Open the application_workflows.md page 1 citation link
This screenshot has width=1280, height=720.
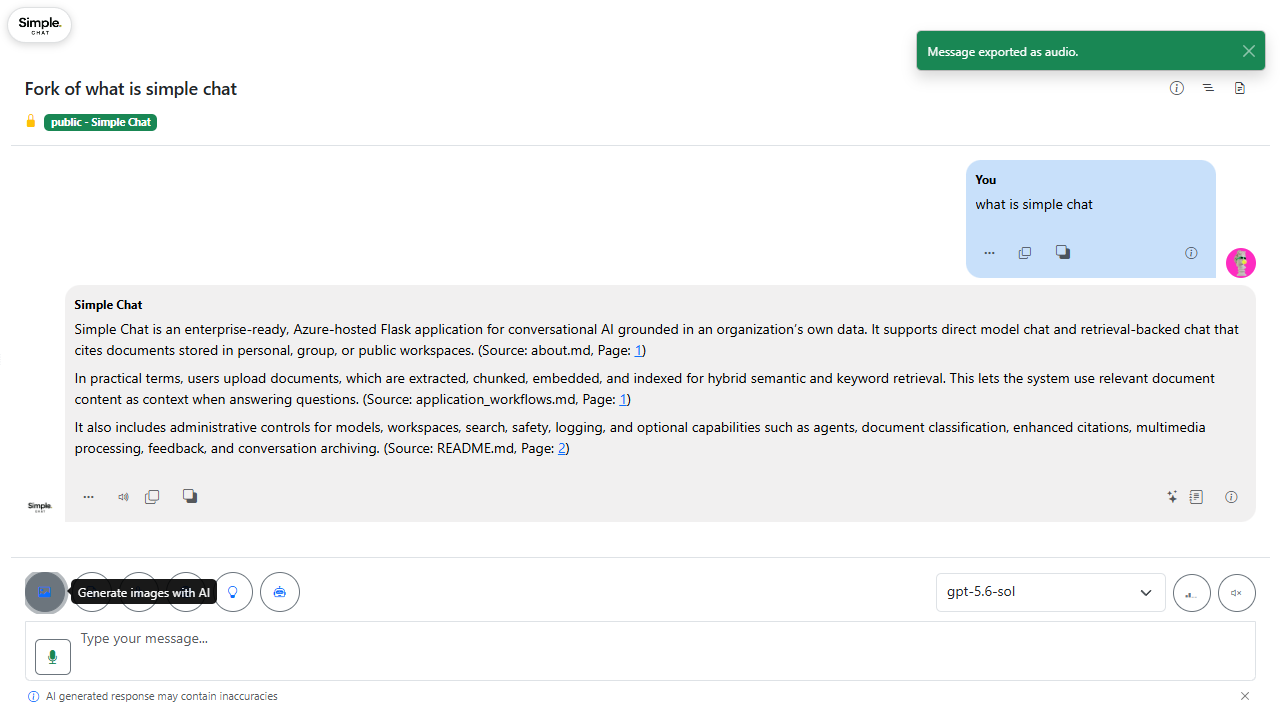623,399
